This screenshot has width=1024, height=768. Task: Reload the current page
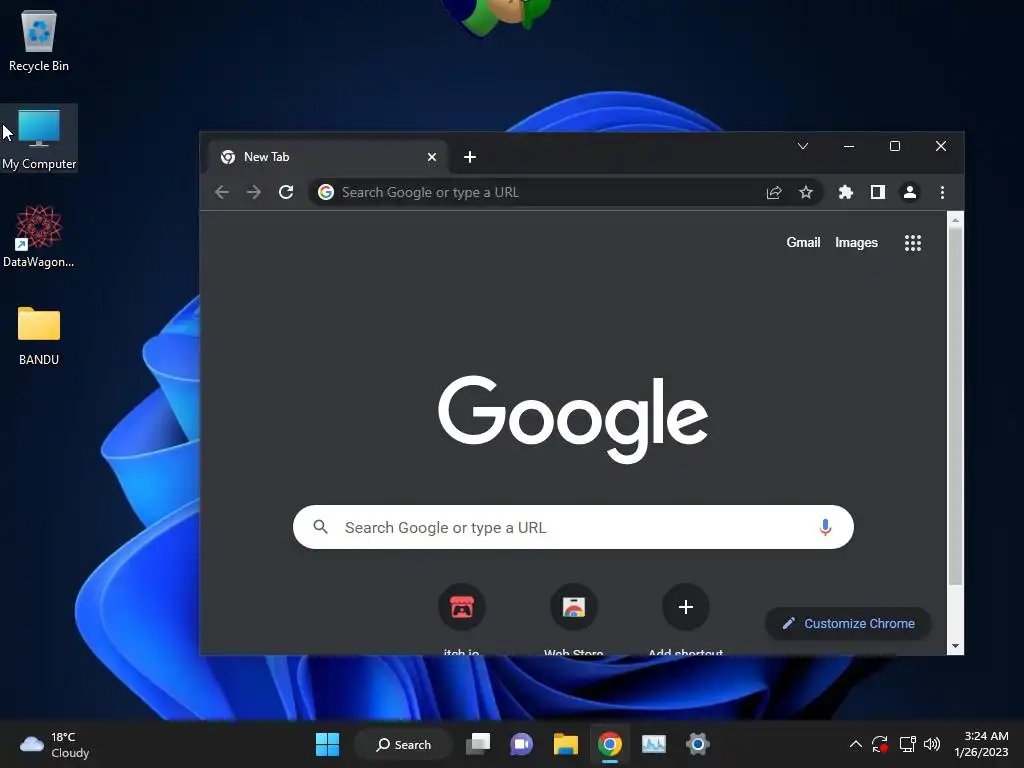point(286,192)
